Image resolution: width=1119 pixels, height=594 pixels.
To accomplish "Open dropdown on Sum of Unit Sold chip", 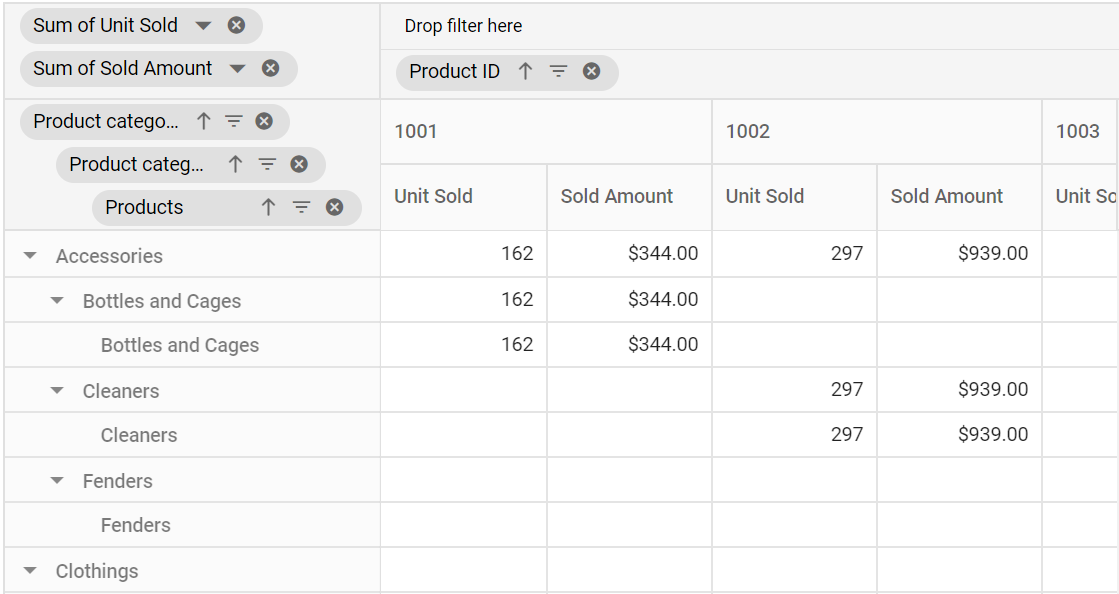I will tap(203, 26).
